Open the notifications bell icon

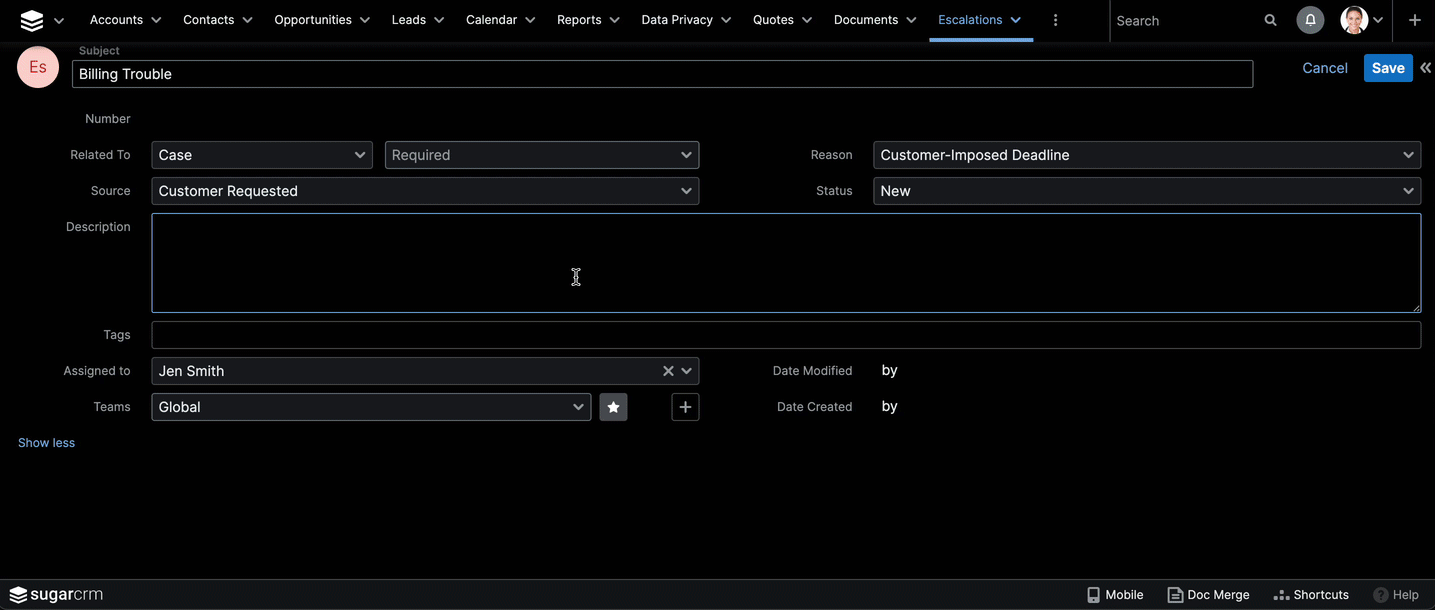[x=1310, y=20]
